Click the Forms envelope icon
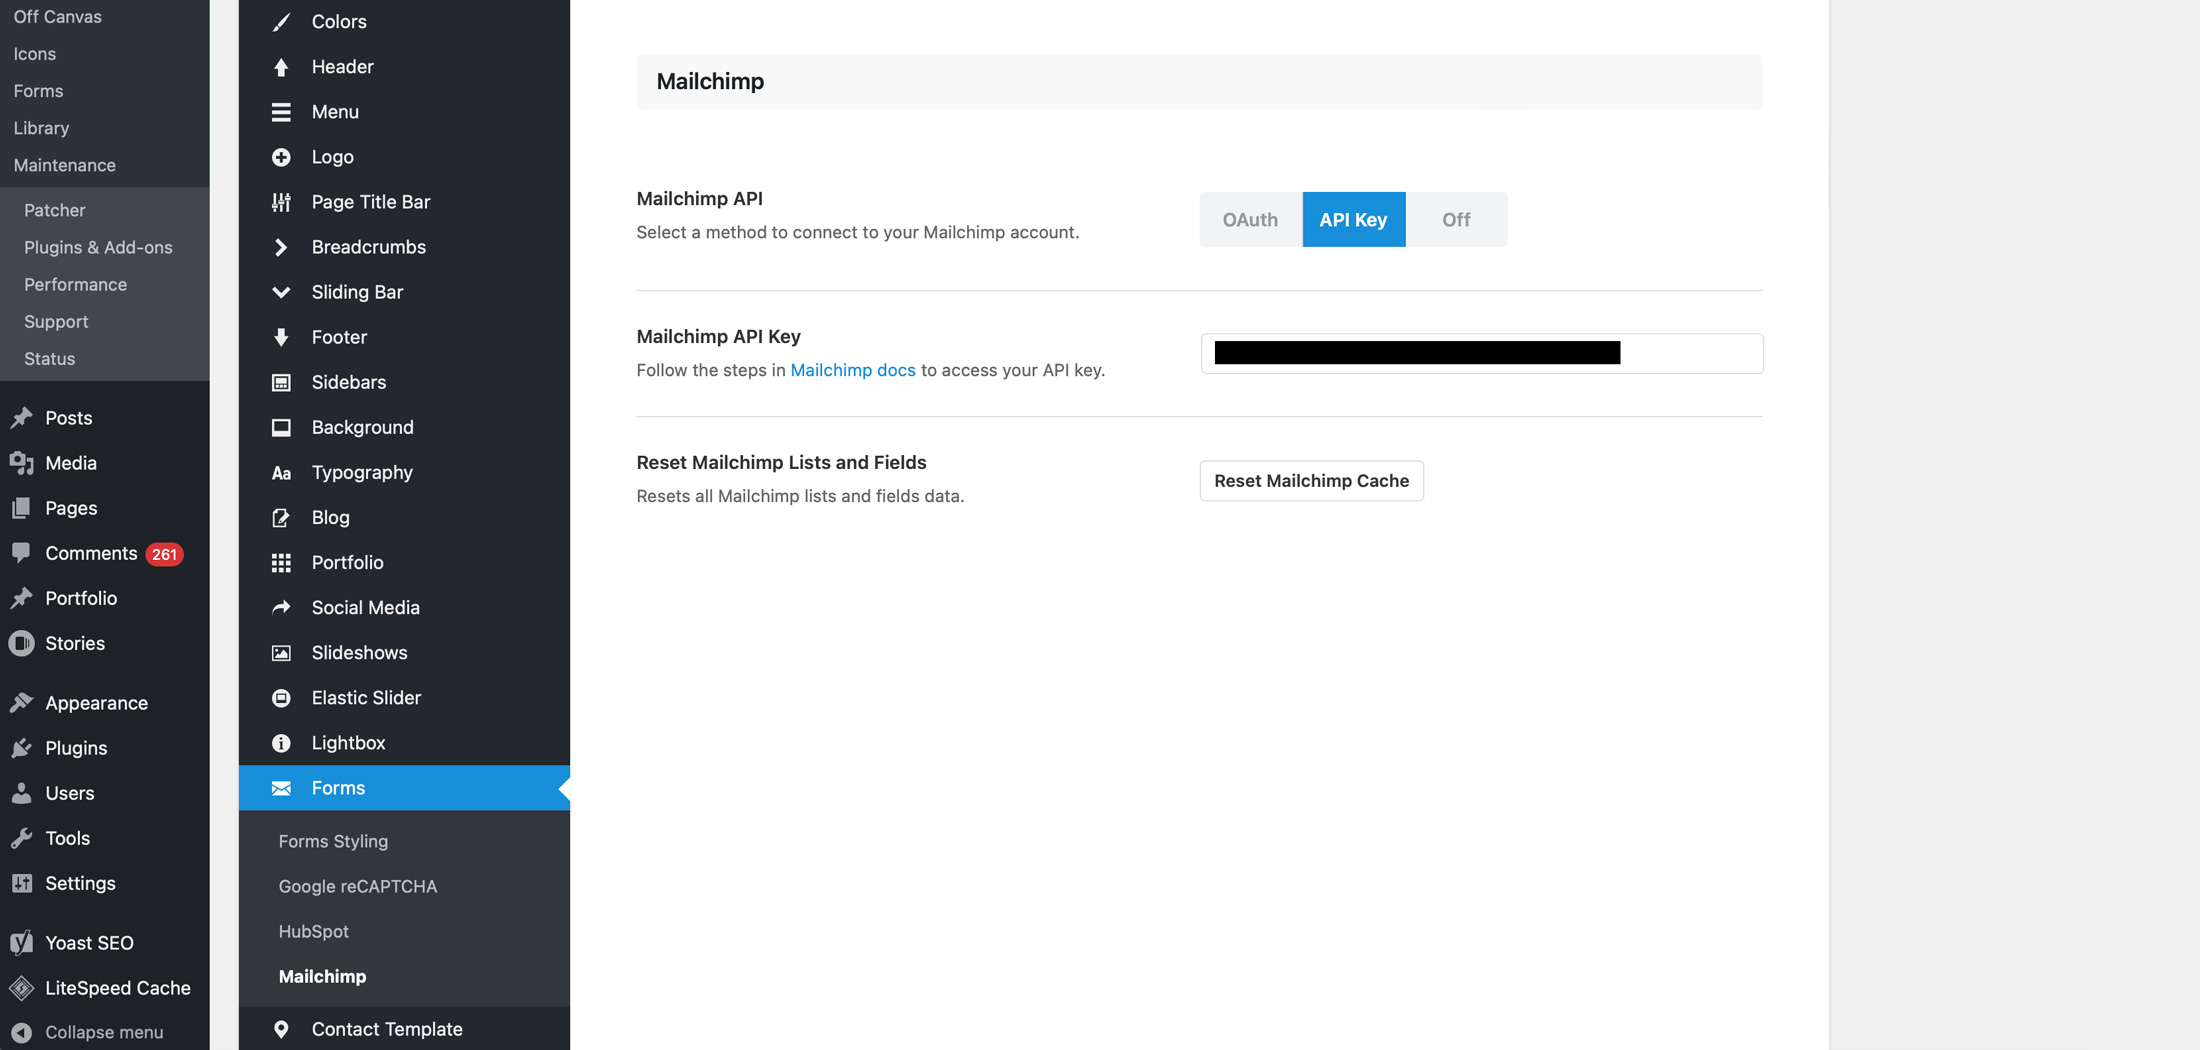Image resolution: width=2200 pixels, height=1050 pixels. pyautogui.click(x=281, y=788)
